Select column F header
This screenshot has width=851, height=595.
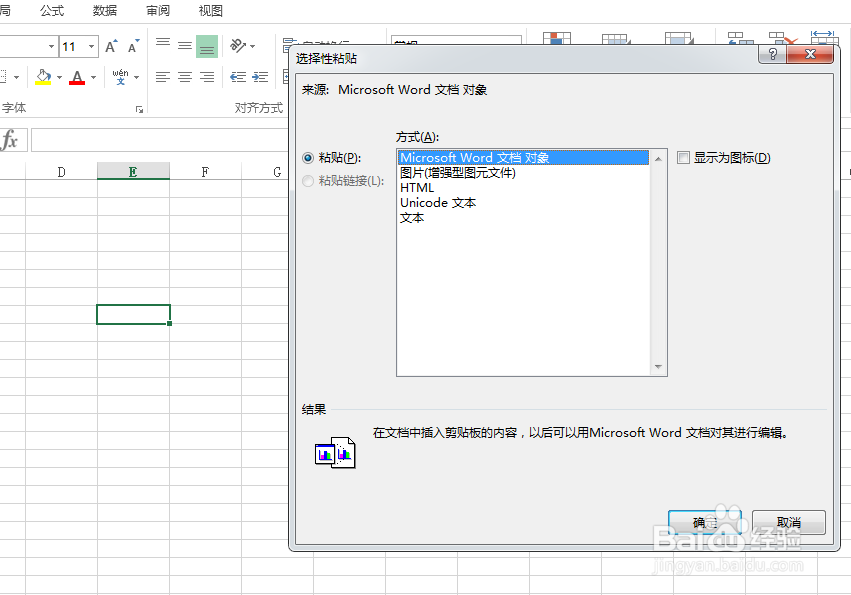(x=205, y=172)
